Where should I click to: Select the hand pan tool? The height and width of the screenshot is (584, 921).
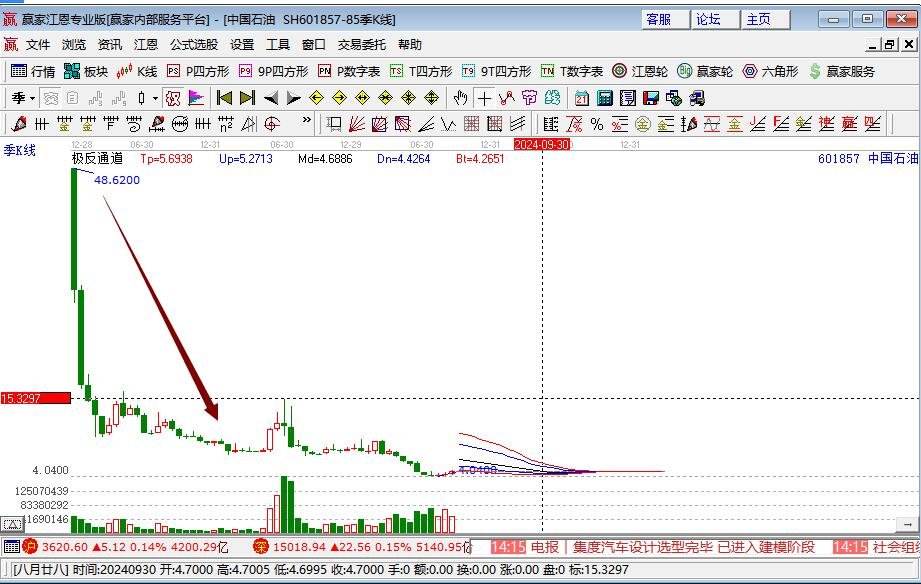[460, 98]
